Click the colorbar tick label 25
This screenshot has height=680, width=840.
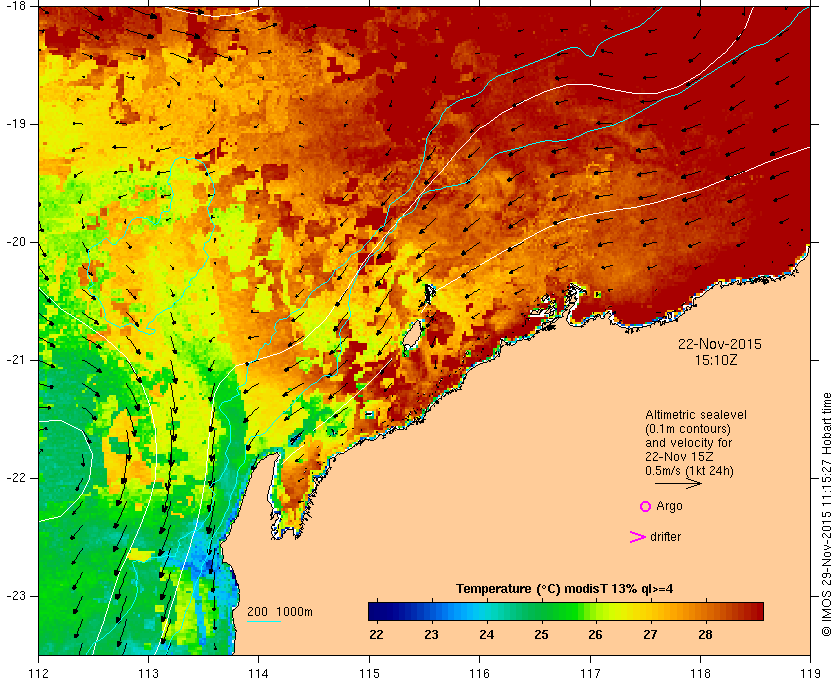pos(541,634)
